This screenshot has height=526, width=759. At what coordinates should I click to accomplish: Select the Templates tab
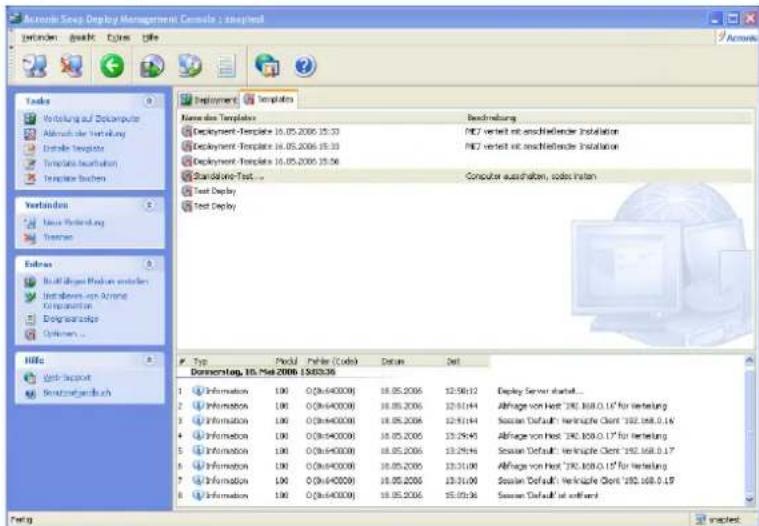click(269, 99)
